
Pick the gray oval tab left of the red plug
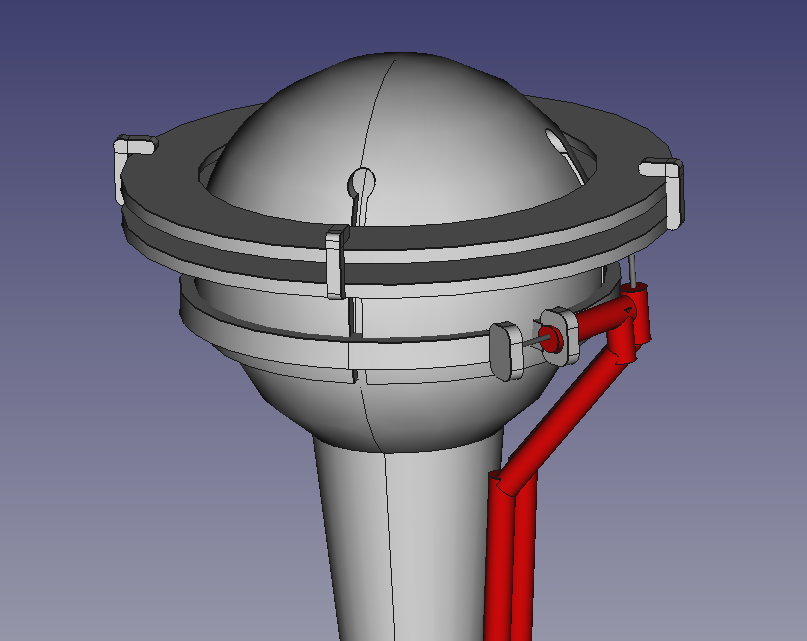[506, 351]
